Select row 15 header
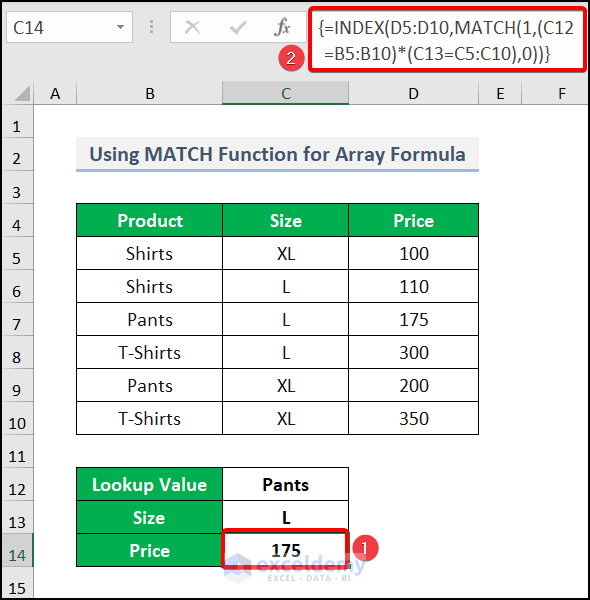590x600 pixels. pos(18,582)
